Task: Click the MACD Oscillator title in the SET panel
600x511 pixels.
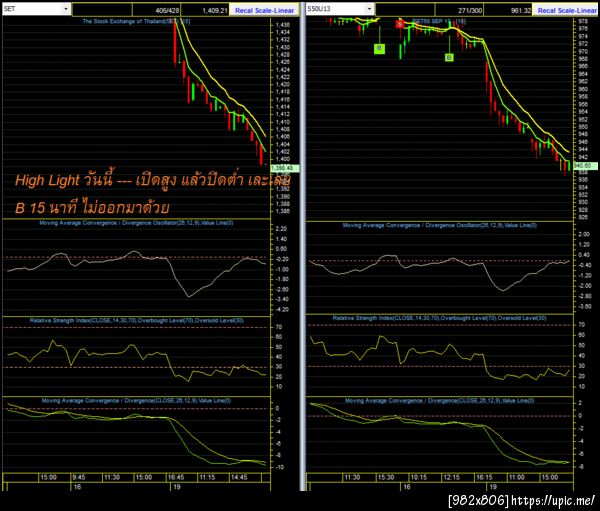Action: [x=136, y=223]
